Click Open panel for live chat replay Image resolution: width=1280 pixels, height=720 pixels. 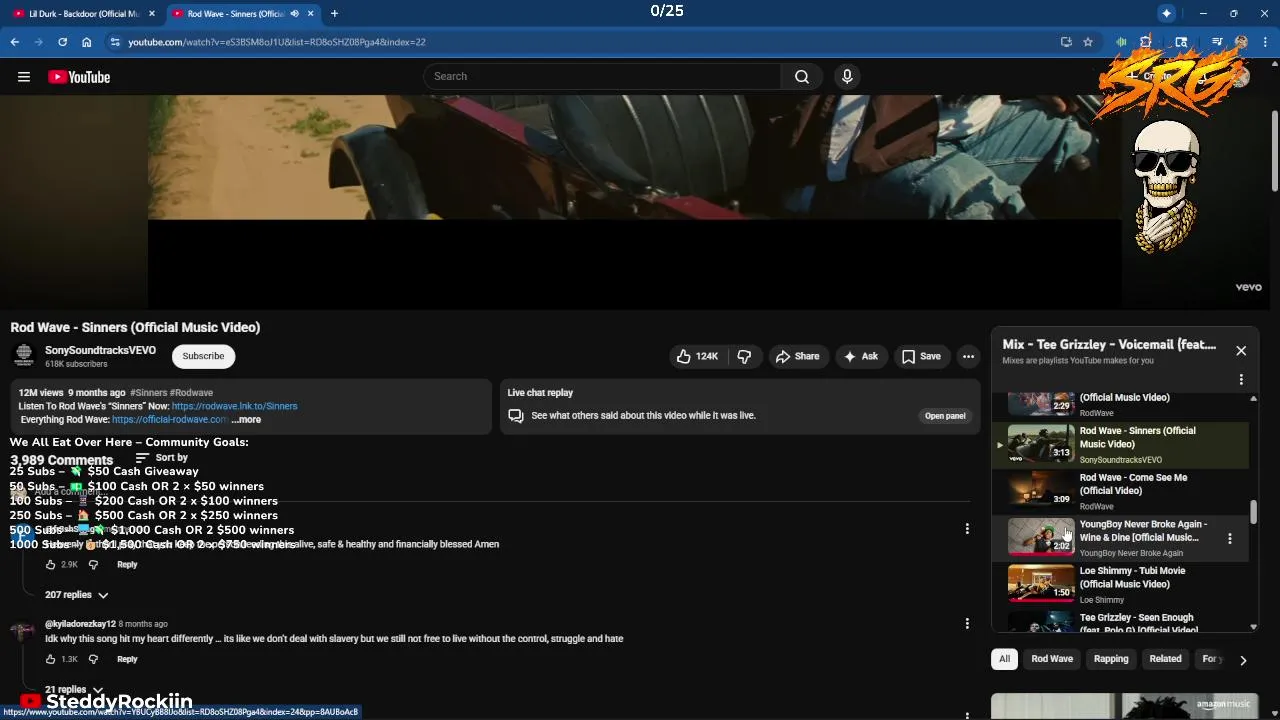coord(945,416)
